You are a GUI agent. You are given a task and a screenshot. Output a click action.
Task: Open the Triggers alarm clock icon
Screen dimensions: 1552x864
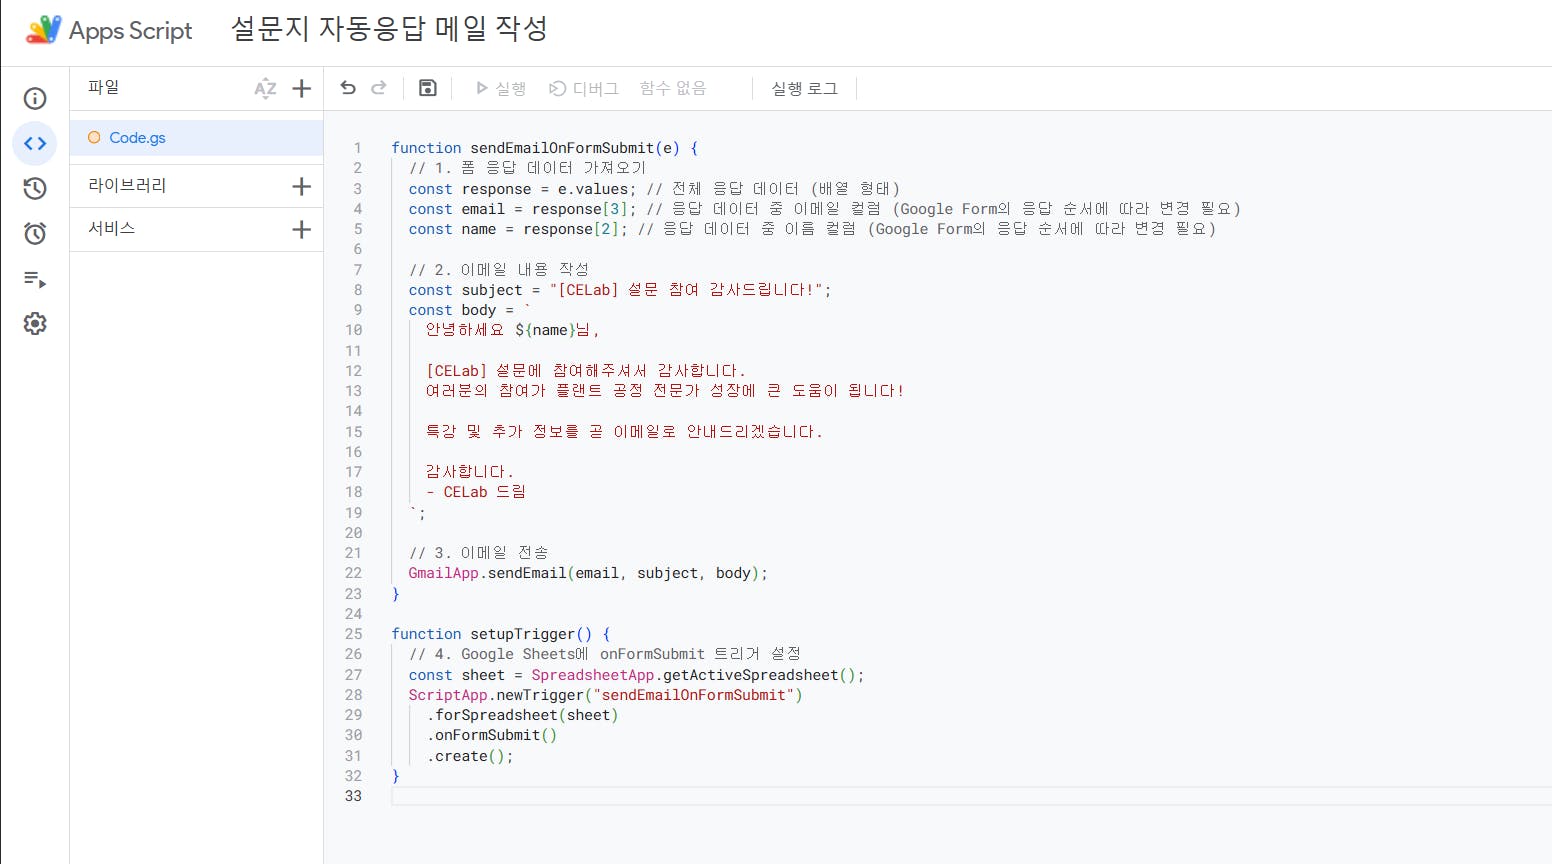35,233
